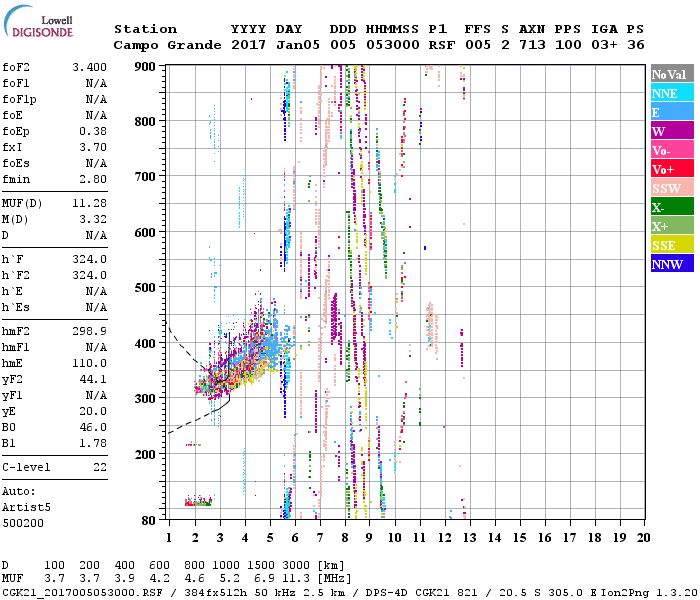Image resolution: width=700 pixels, height=600 pixels.
Task: Select the NNE cyan legend swatch
Action: pyautogui.click(x=672, y=93)
